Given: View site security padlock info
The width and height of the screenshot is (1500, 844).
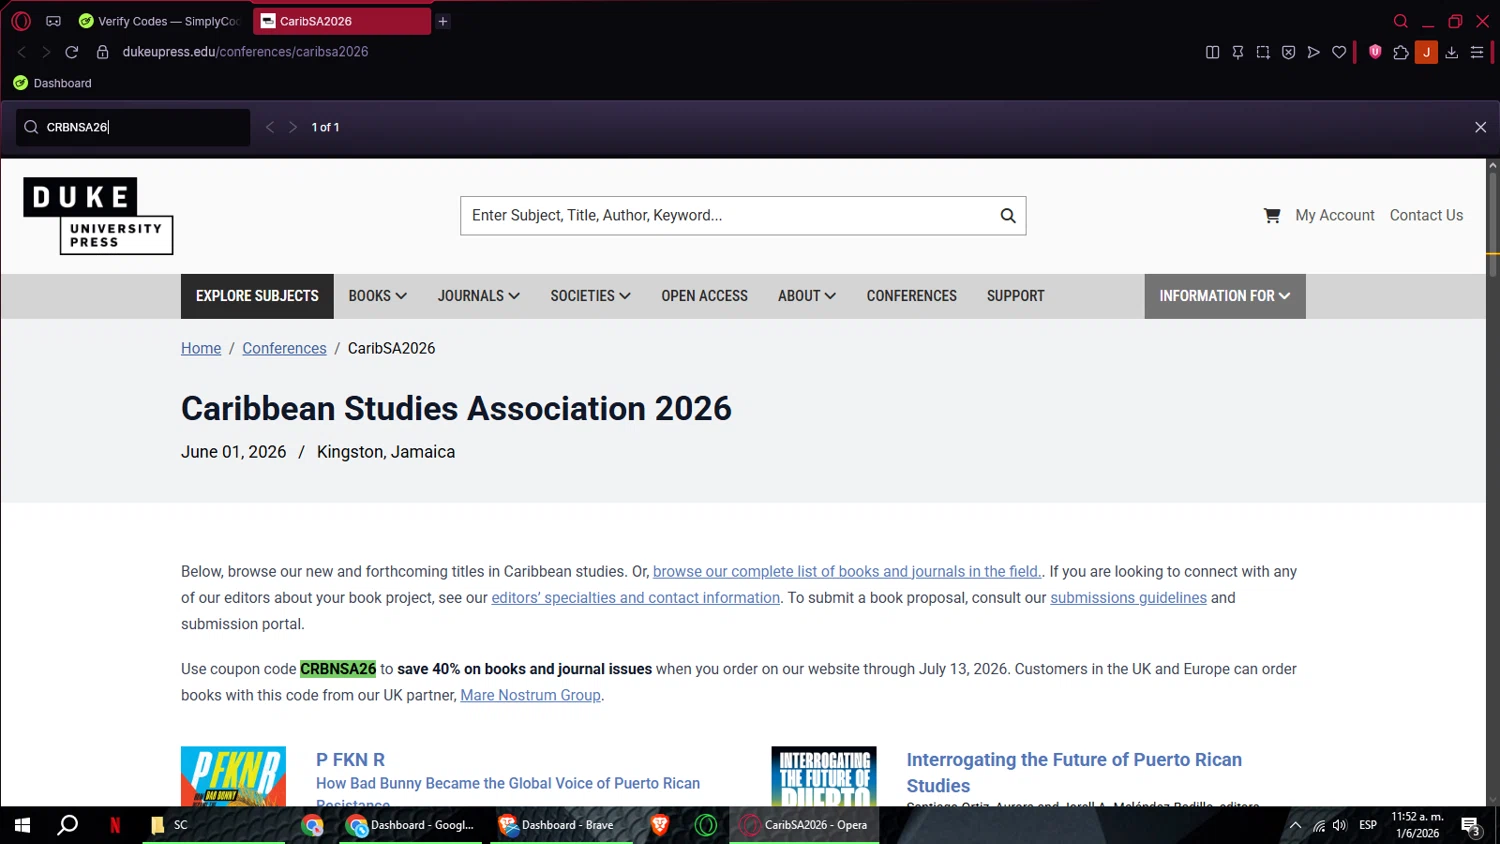Looking at the screenshot, I should pyautogui.click(x=102, y=52).
